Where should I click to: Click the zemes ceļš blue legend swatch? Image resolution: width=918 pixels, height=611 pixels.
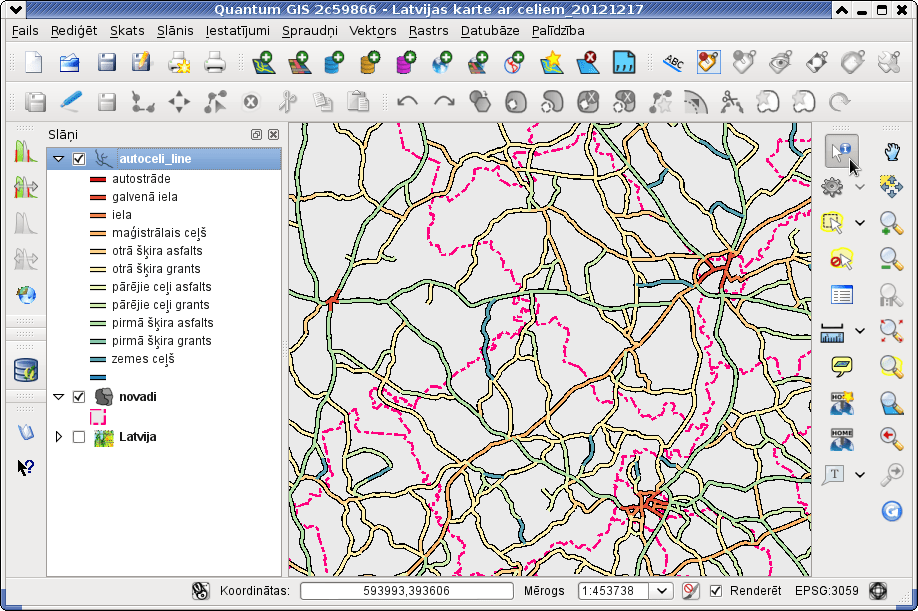pos(98,359)
